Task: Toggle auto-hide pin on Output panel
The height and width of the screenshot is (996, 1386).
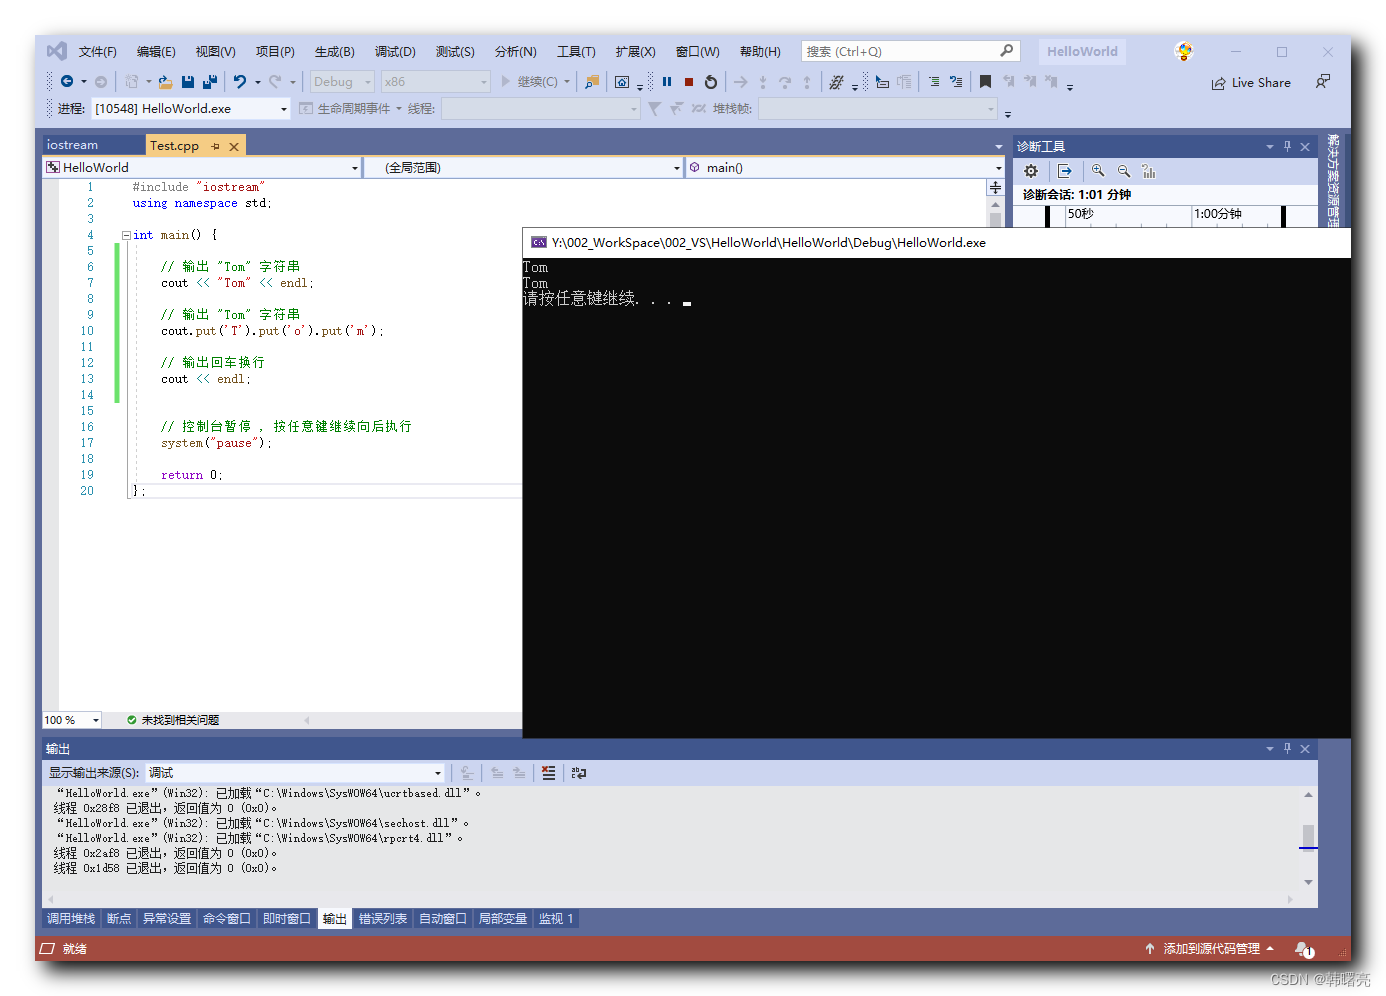Action: click(x=1287, y=748)
